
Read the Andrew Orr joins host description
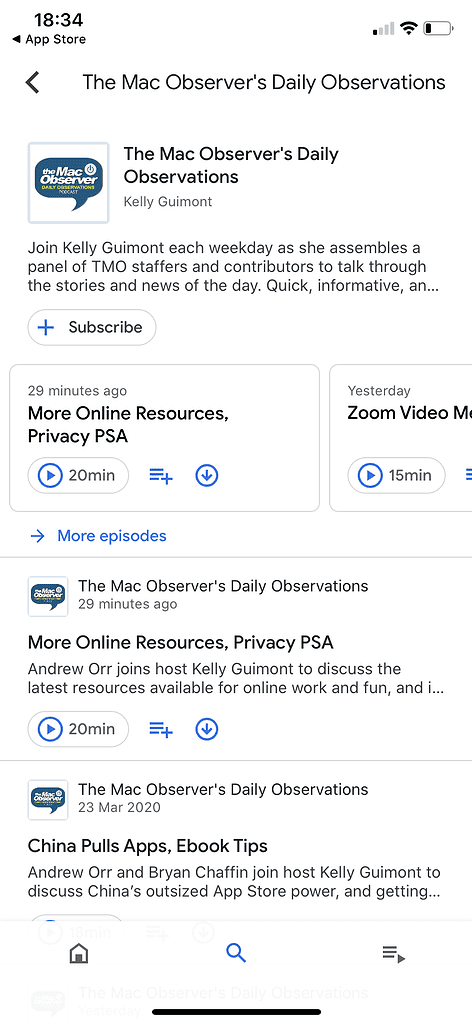coord(236,679)
